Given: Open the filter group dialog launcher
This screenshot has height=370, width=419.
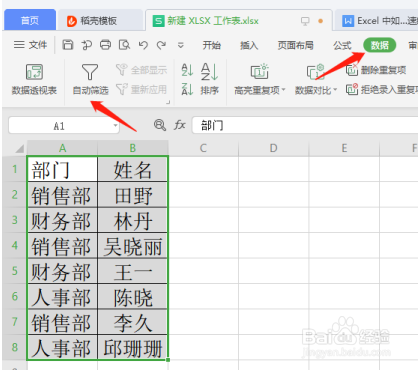Looking at the screenshot, I should point(168,102).
